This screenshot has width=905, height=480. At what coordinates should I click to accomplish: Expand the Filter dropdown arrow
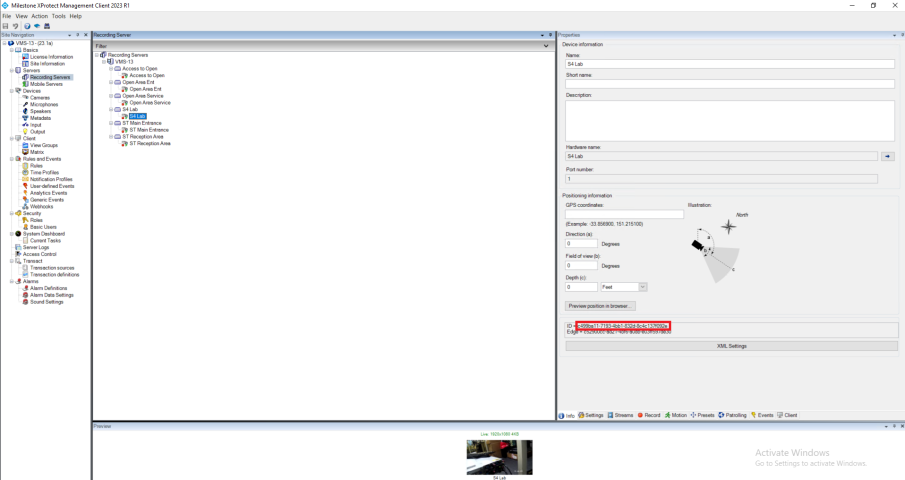[x=545, y=46]
